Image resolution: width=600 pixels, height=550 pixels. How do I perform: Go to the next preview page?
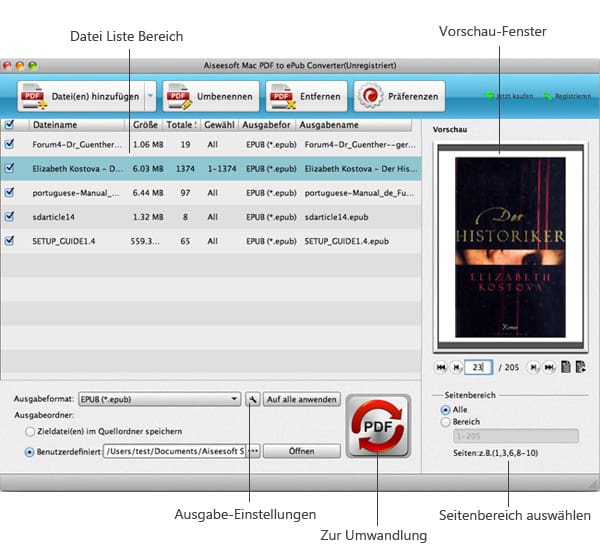coord(532,368)
